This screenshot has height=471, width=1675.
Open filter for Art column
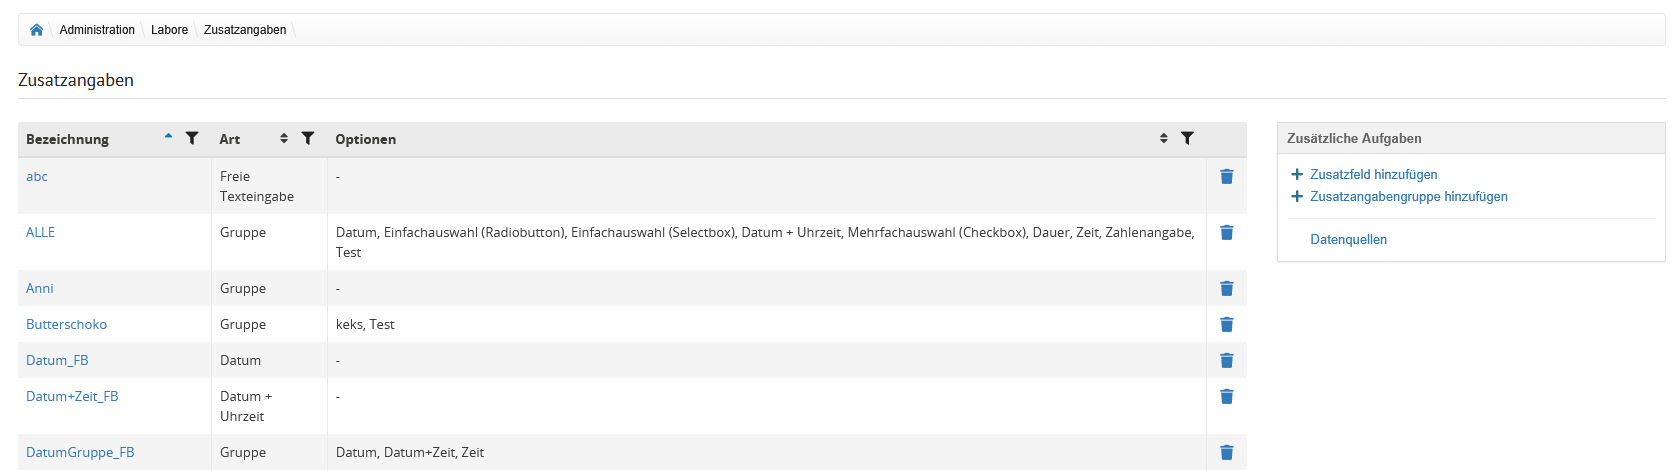click(308, 138)
